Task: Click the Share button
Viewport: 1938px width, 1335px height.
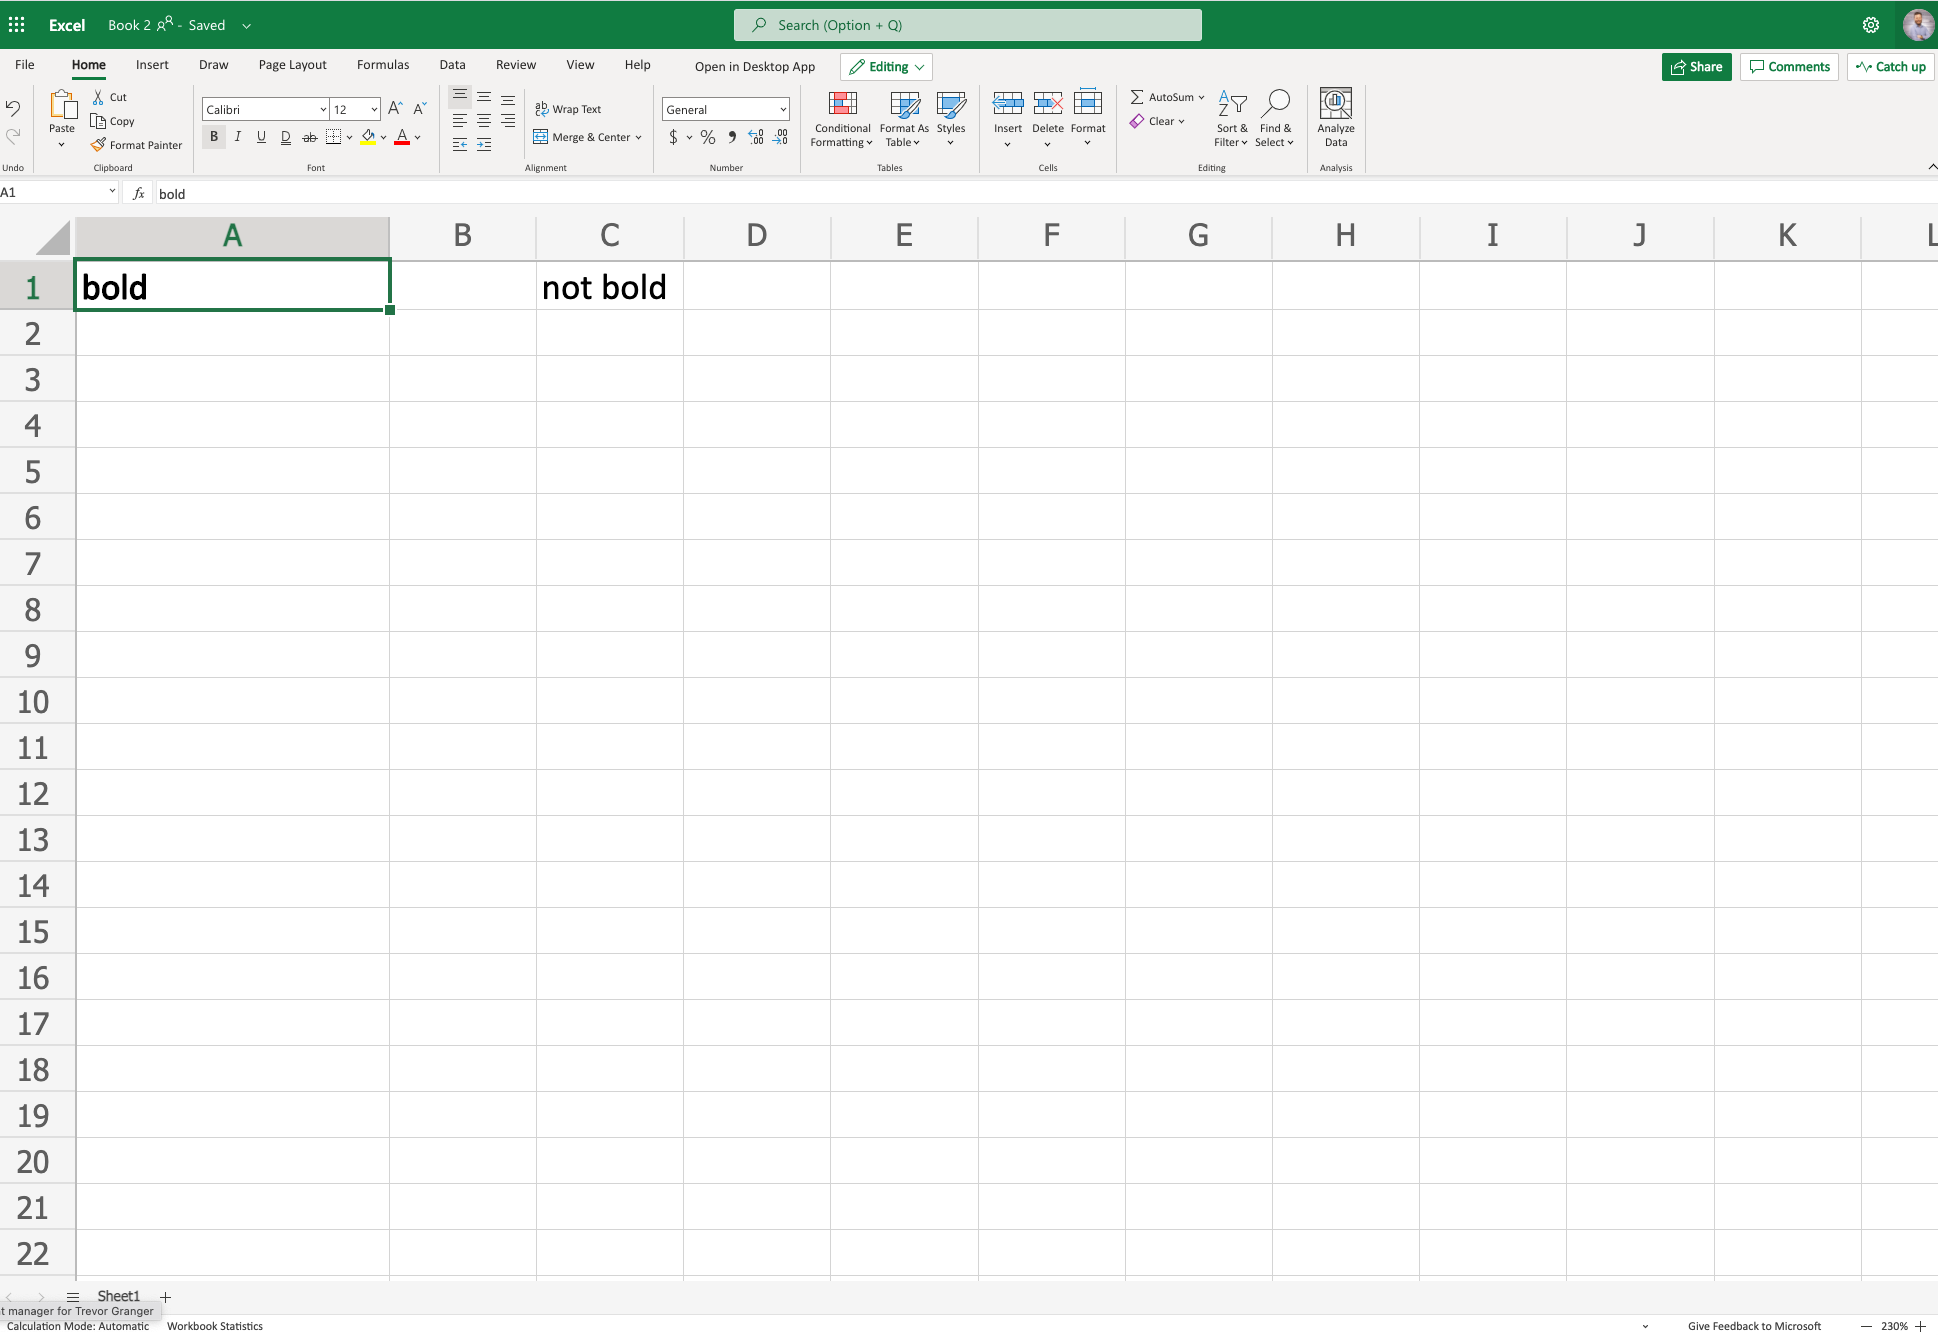Action: 1696,65
